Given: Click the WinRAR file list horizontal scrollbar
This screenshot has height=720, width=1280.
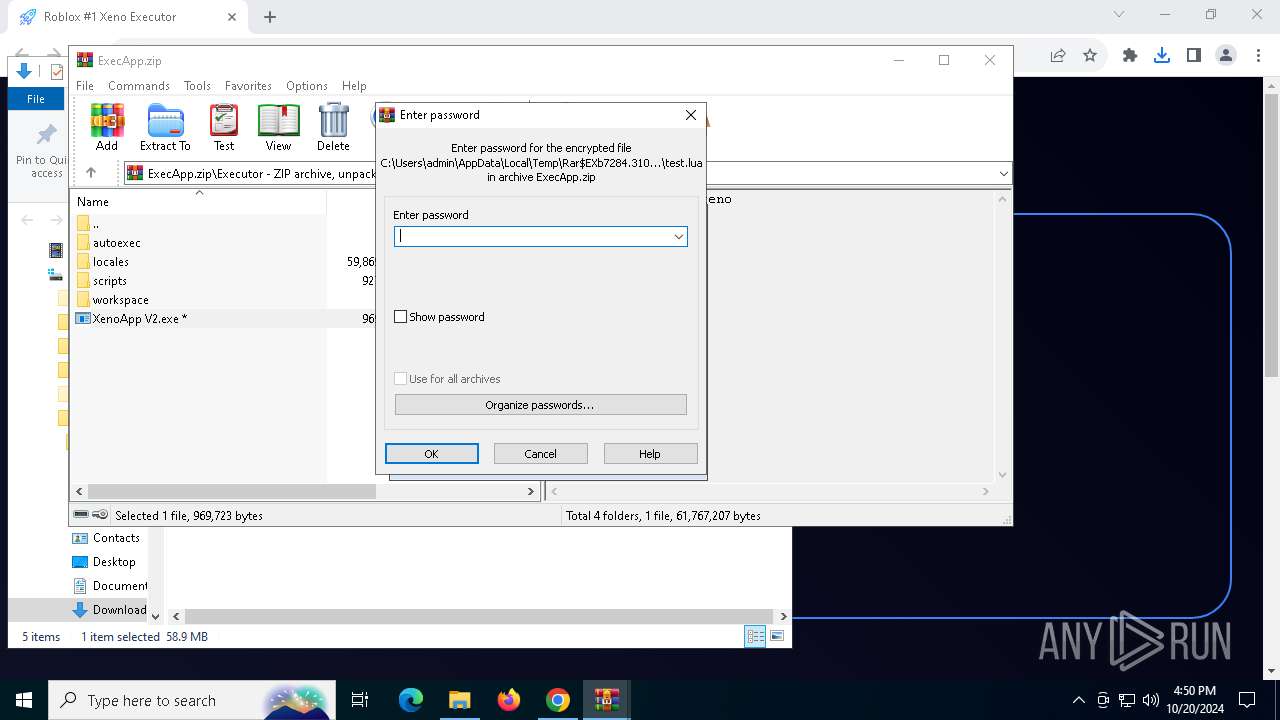Looking at the screenshot, I should point(232,492).
